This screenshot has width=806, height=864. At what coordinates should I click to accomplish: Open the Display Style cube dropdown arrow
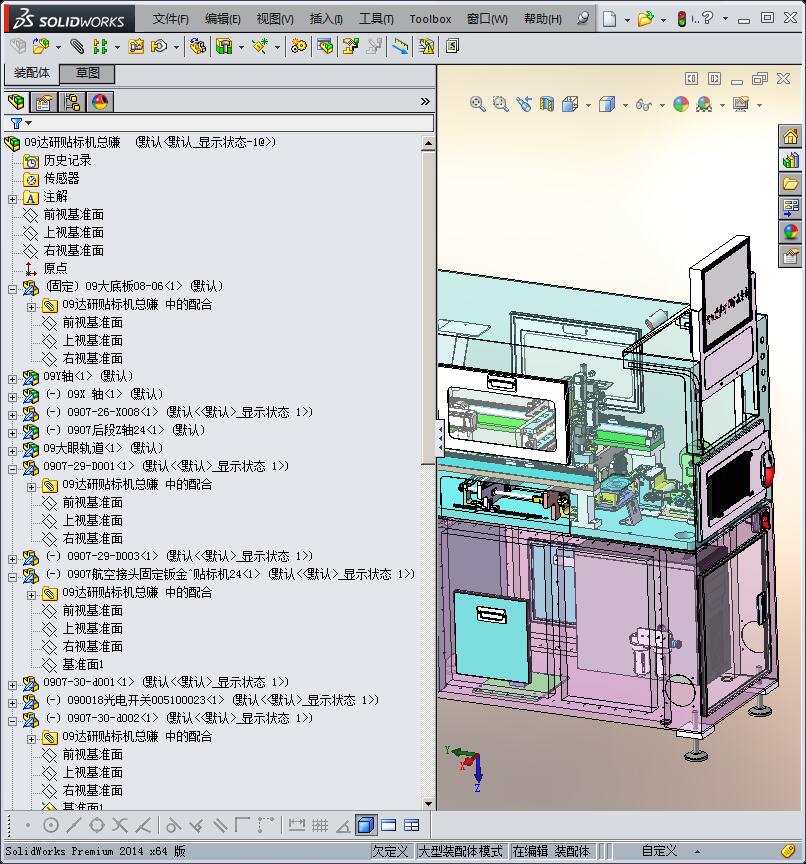(625, 105)
